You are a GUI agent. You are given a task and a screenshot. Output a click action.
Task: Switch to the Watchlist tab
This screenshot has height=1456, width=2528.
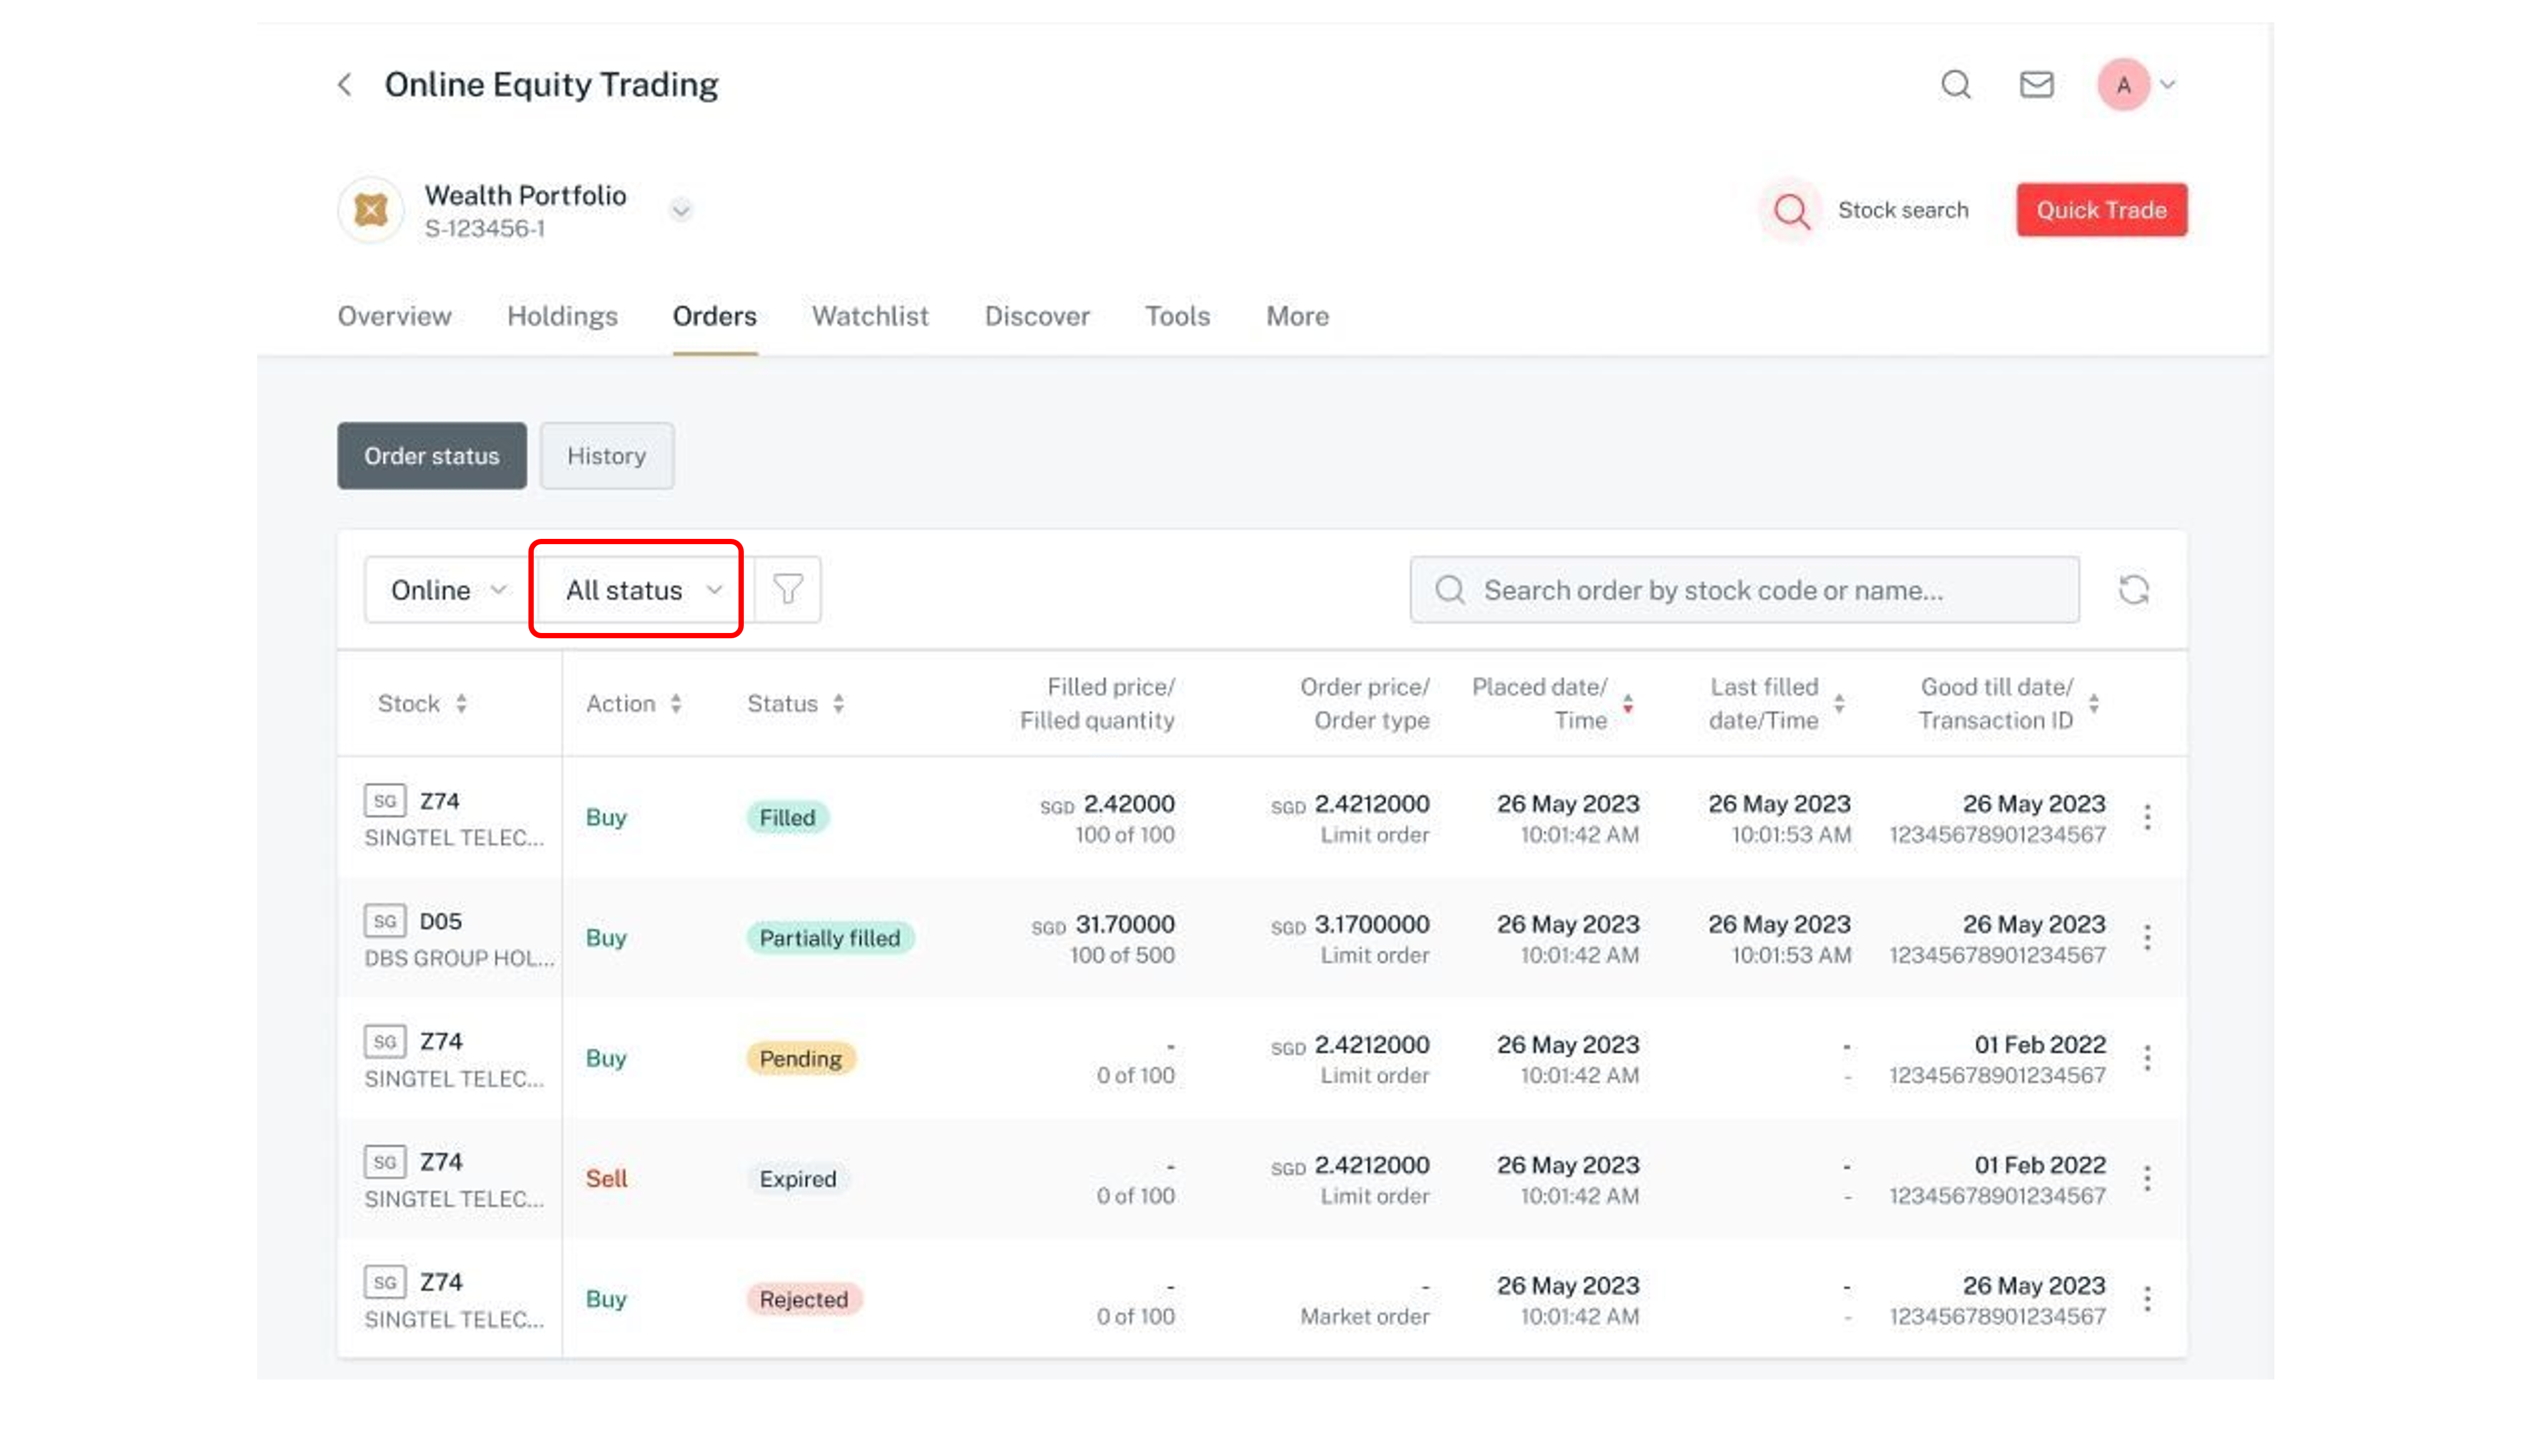click(x=870, y=316)
